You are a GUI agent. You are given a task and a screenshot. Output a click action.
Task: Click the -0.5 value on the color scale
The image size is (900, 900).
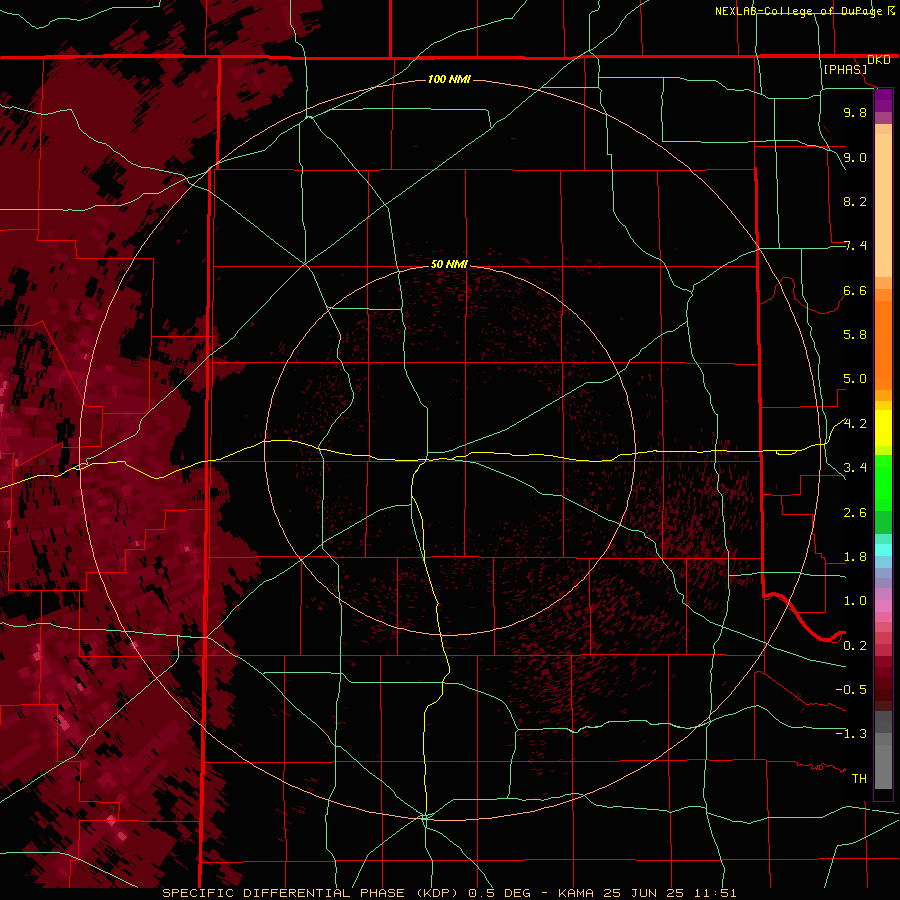pos(851,690)
